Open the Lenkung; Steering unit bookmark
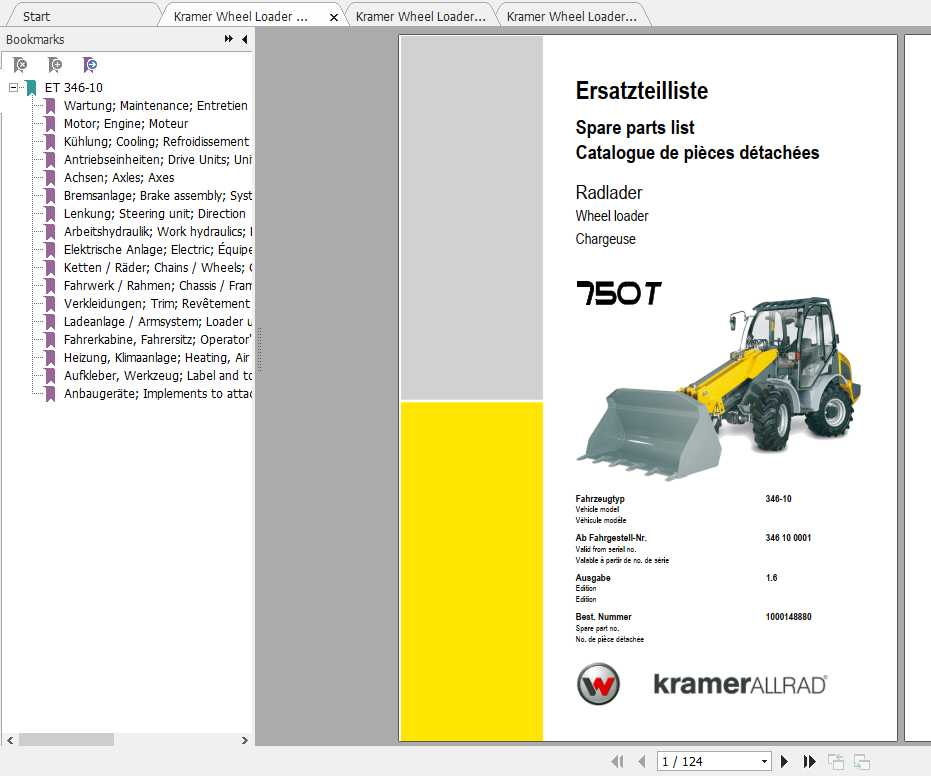This screenshot has height=776, width=931. pos(154,213)
